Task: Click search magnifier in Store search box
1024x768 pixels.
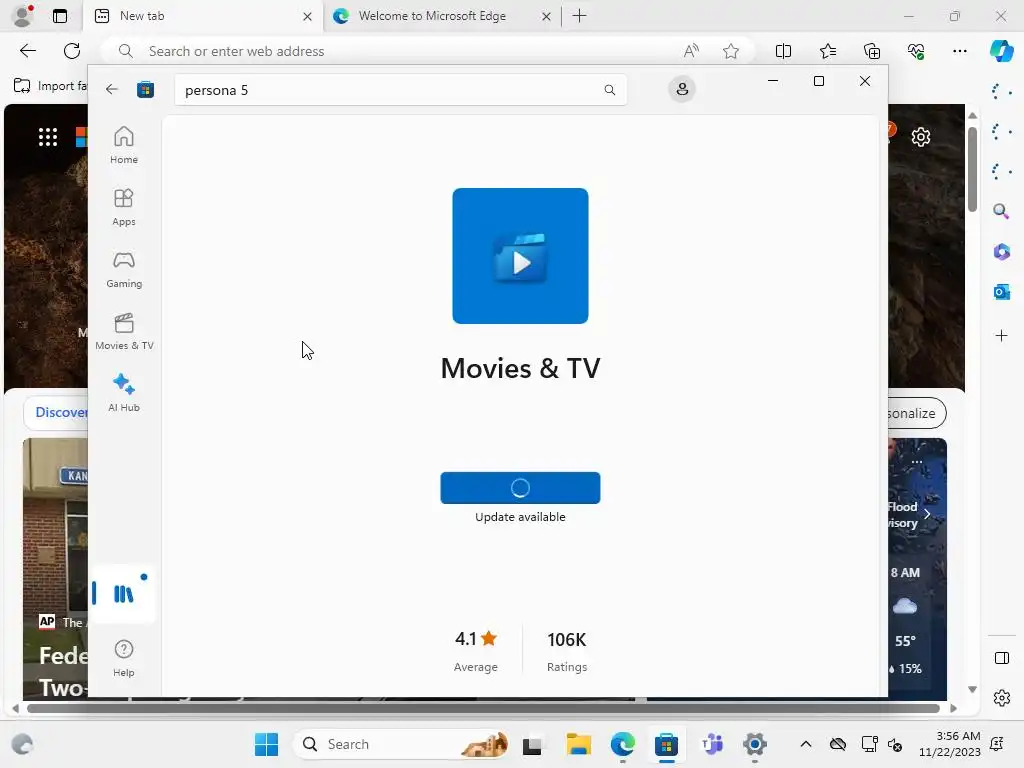Action: pyautogui.click(x=609, y=90)
